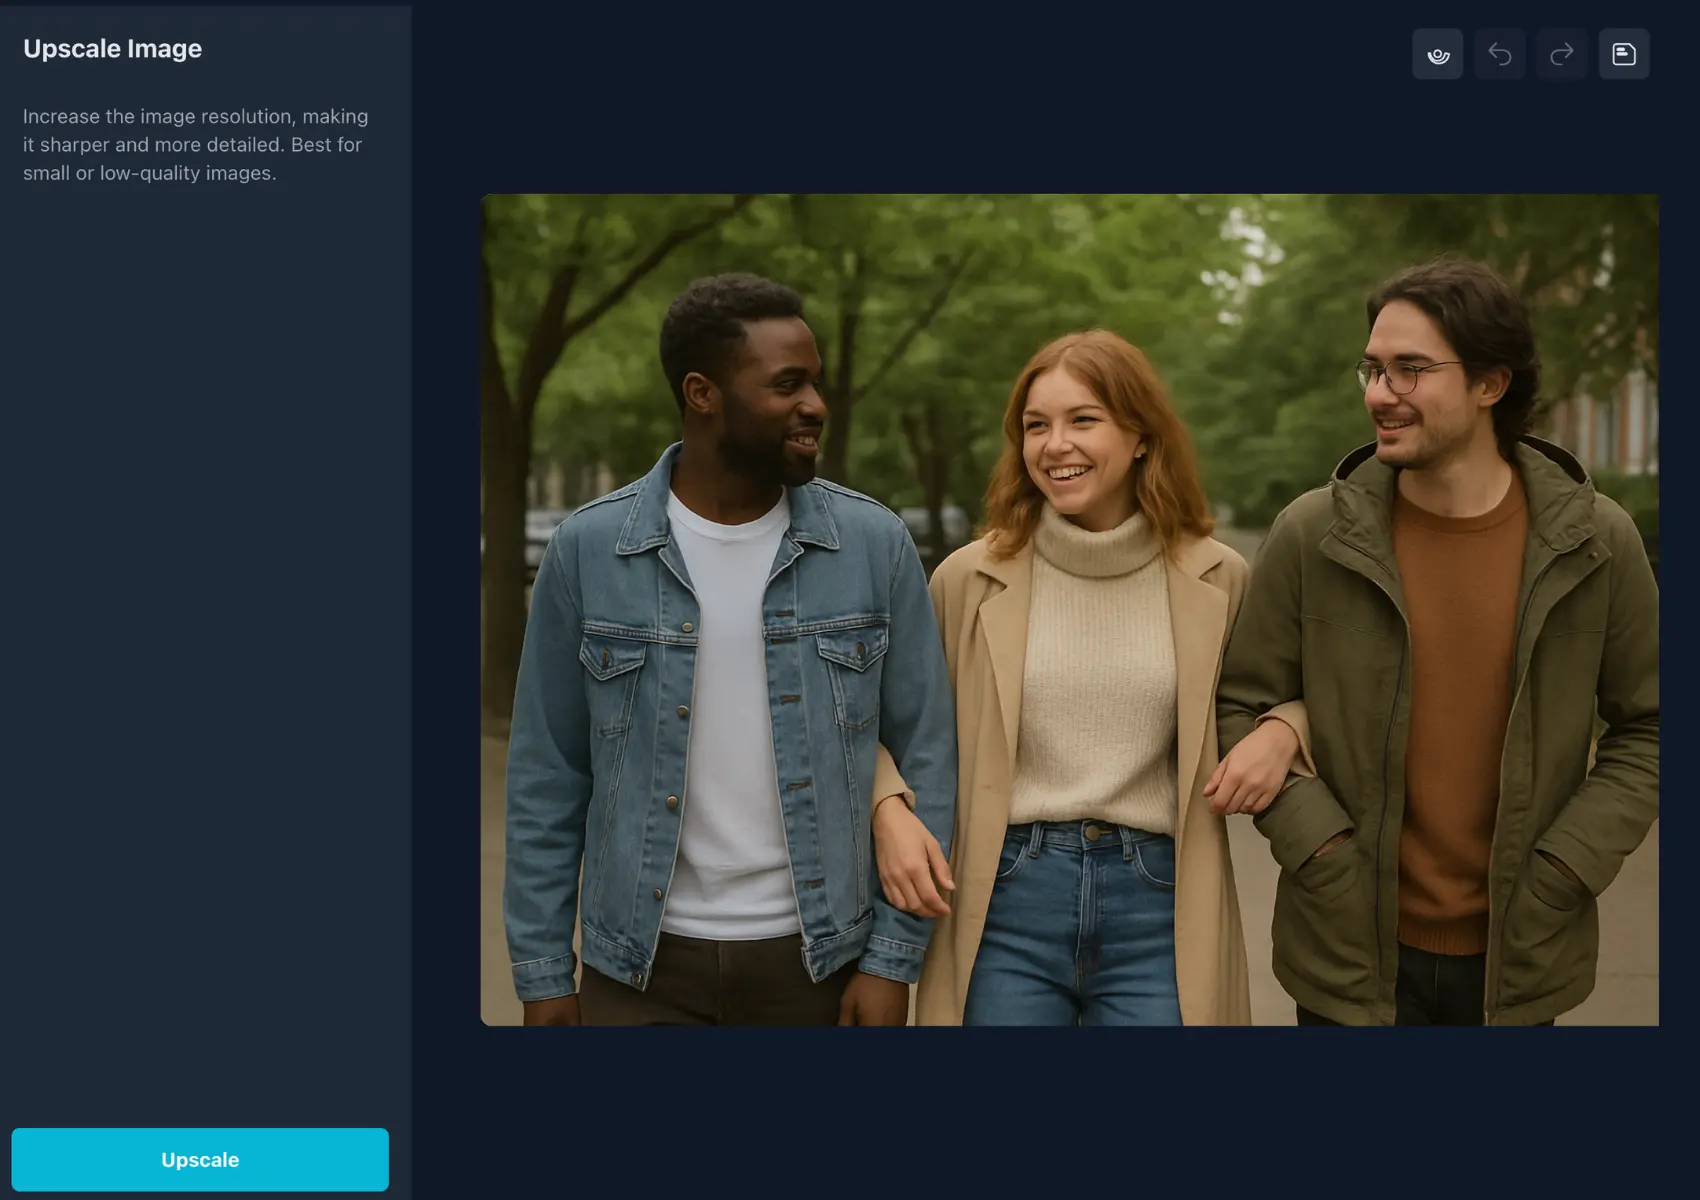This screenshot has height=1200, width=1700.
Task: Click the left sidebar panel background
Action: (x=200, y=600)
